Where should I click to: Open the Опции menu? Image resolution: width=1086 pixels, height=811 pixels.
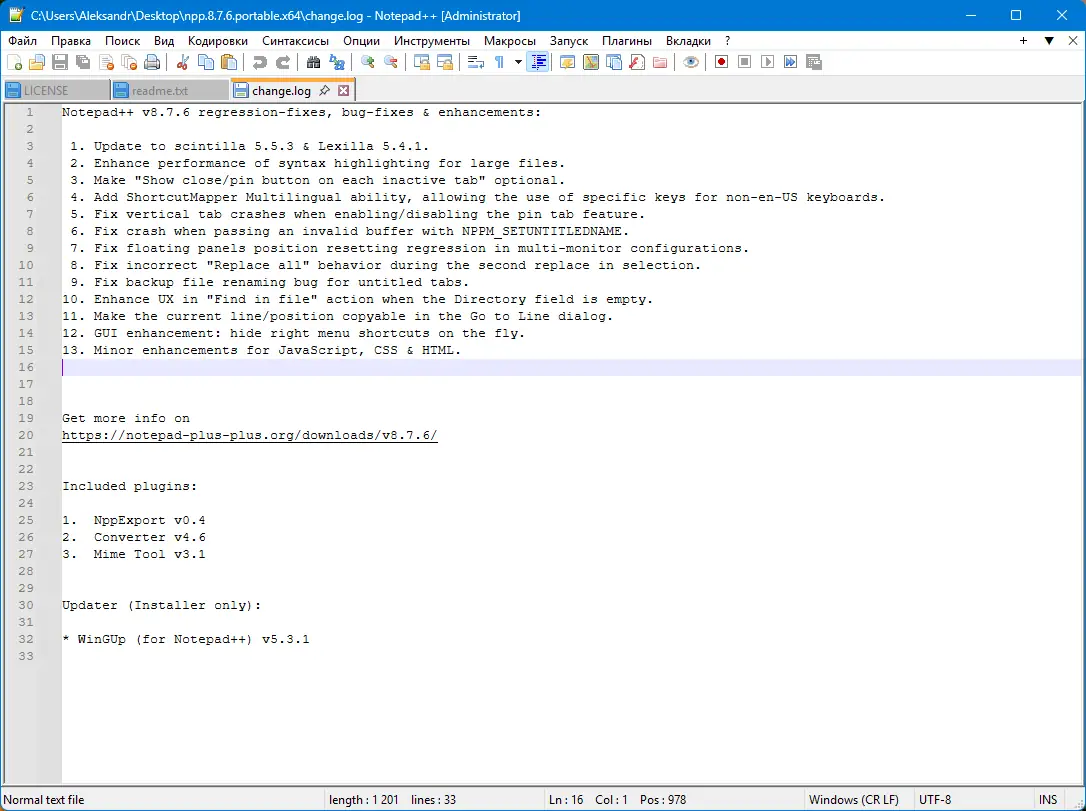(x=362, y=41)
